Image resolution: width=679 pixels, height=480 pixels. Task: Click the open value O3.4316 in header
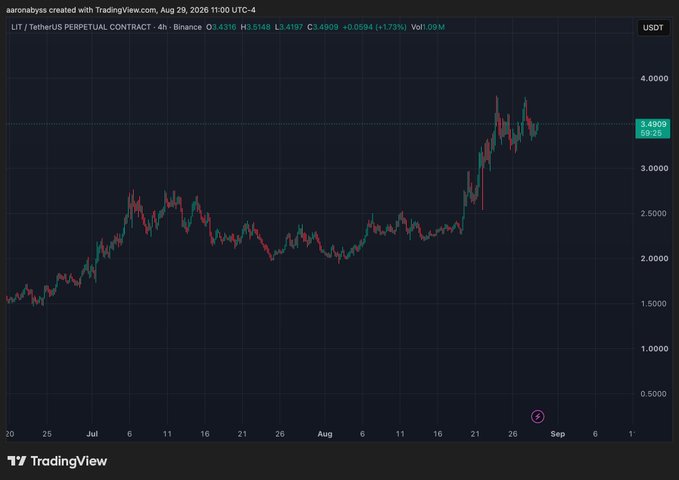click(x=221, y=27)
